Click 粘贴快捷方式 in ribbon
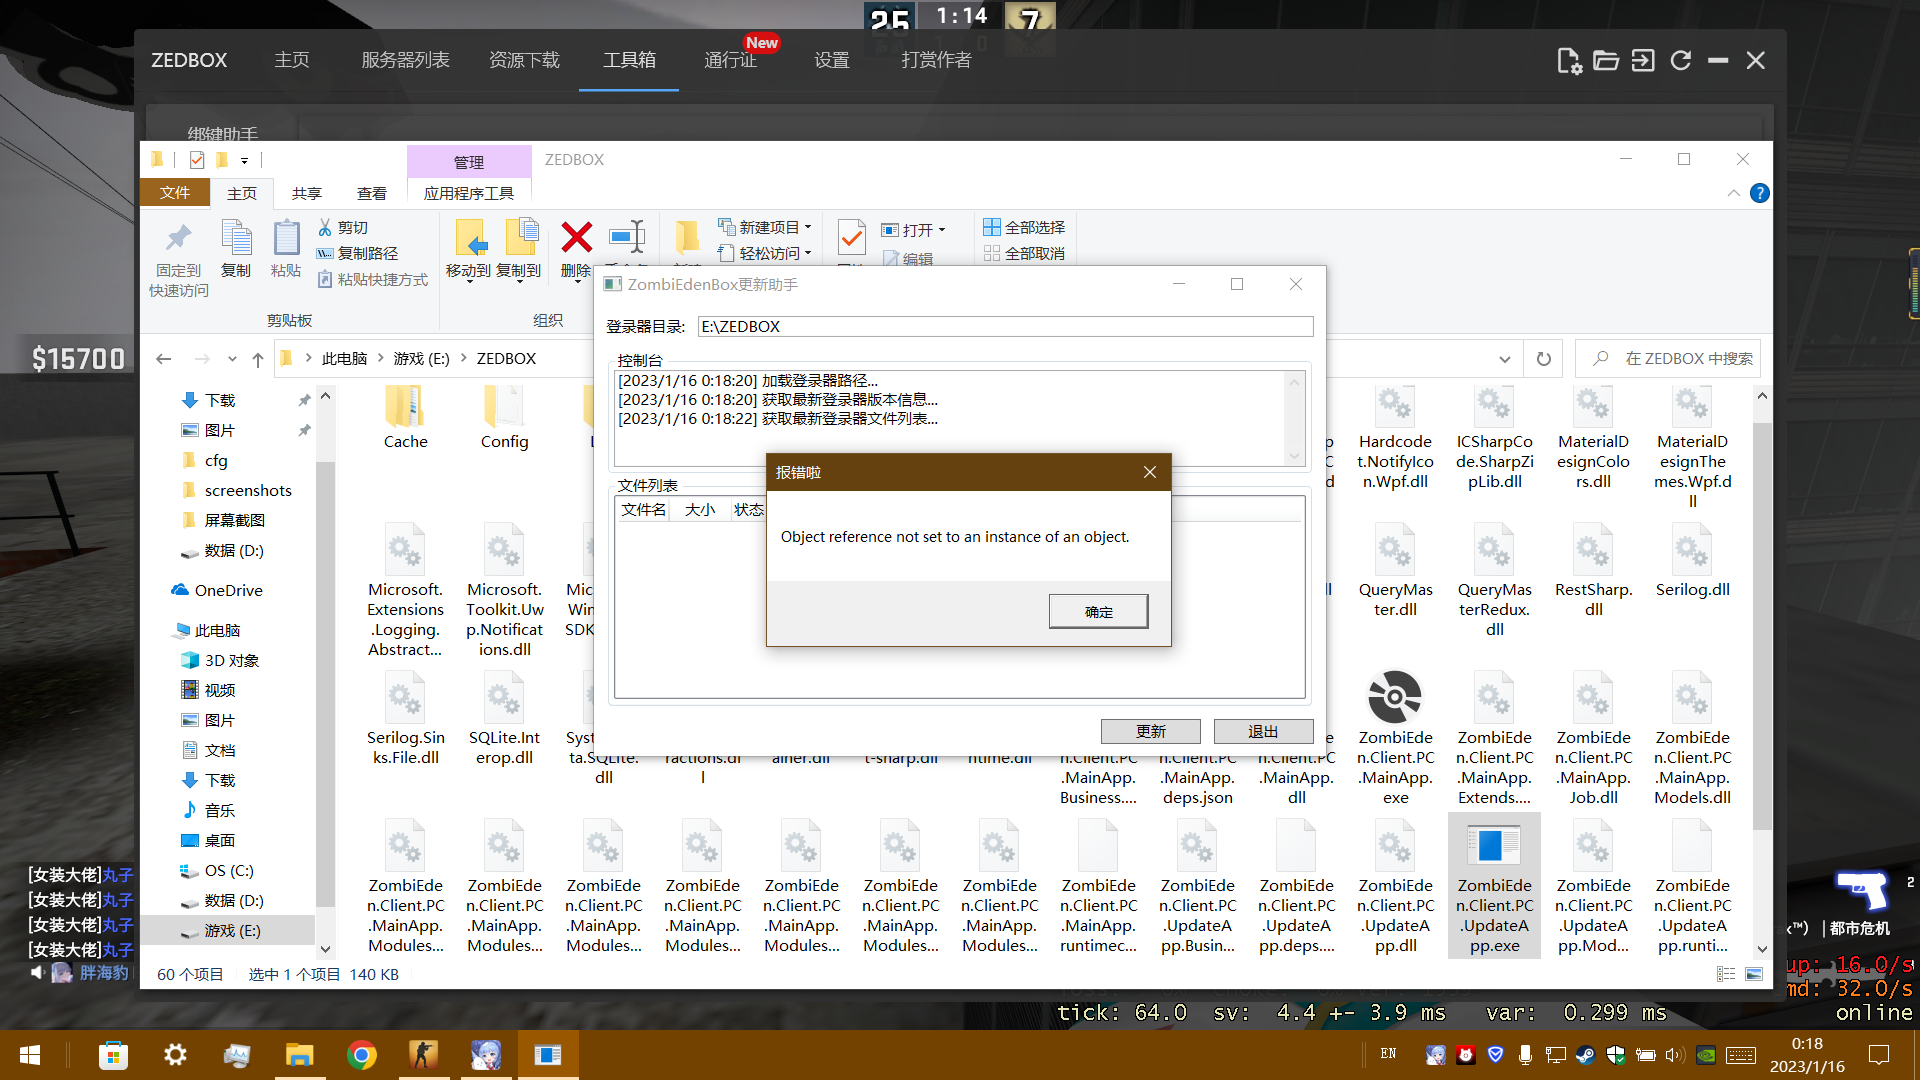Screen dimensions: 1920x1080 coord(373,280)
